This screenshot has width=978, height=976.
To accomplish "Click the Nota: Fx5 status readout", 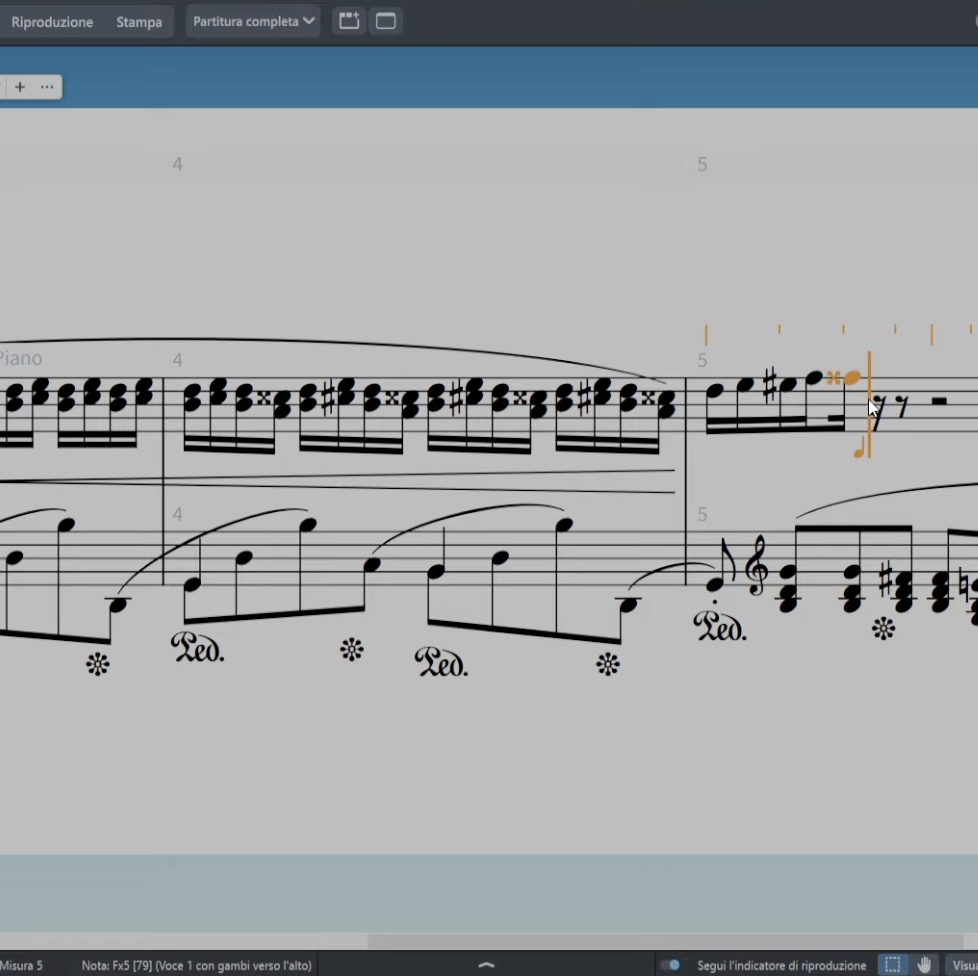I will [196, 965].
